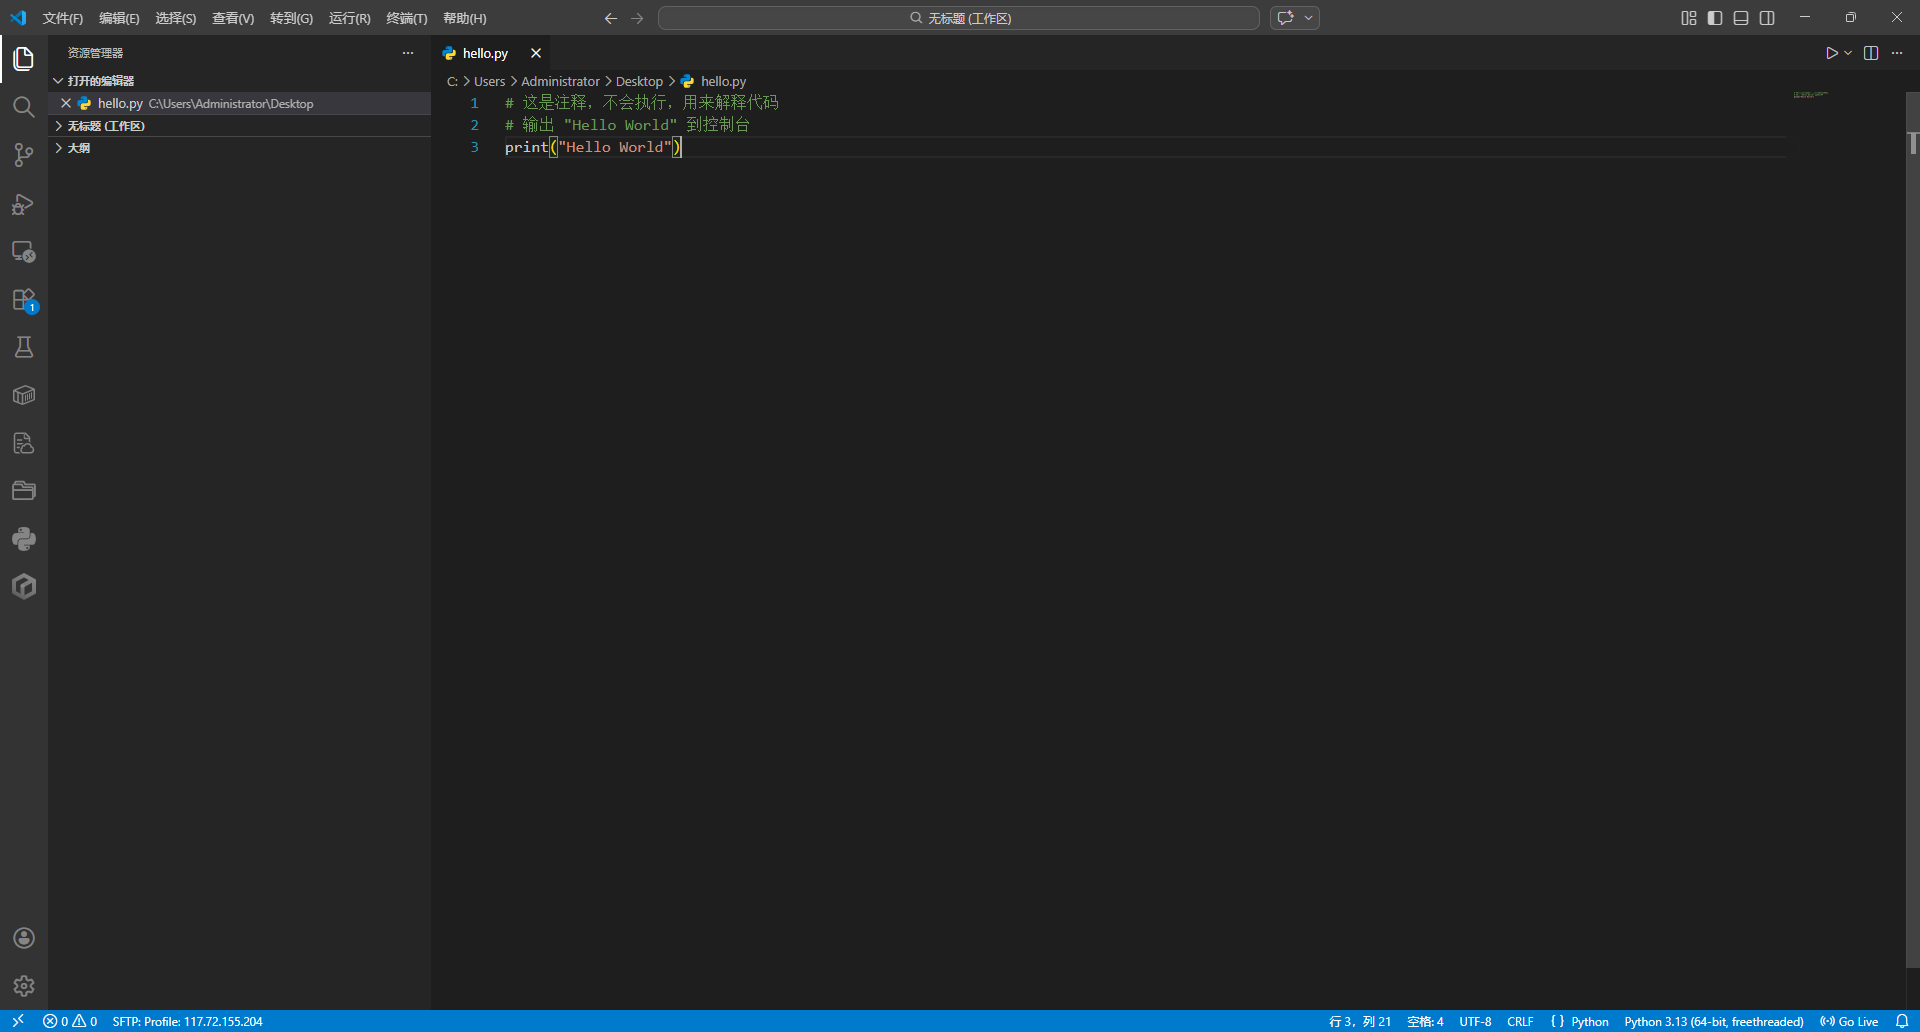This screenshot has height=1032, width=1920.
Task: Open the Manage settings gear
Action: click(x=24, y=986)
